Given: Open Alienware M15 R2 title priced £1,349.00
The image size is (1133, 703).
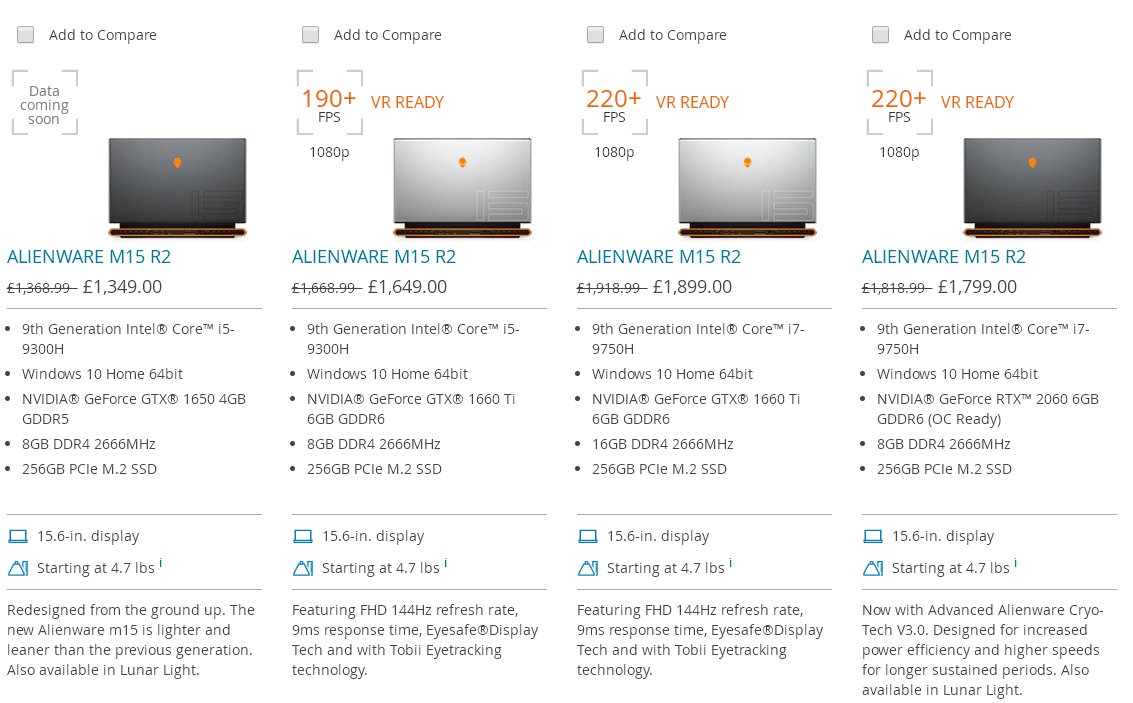Looking at the screenshot, I should [89, 257].
